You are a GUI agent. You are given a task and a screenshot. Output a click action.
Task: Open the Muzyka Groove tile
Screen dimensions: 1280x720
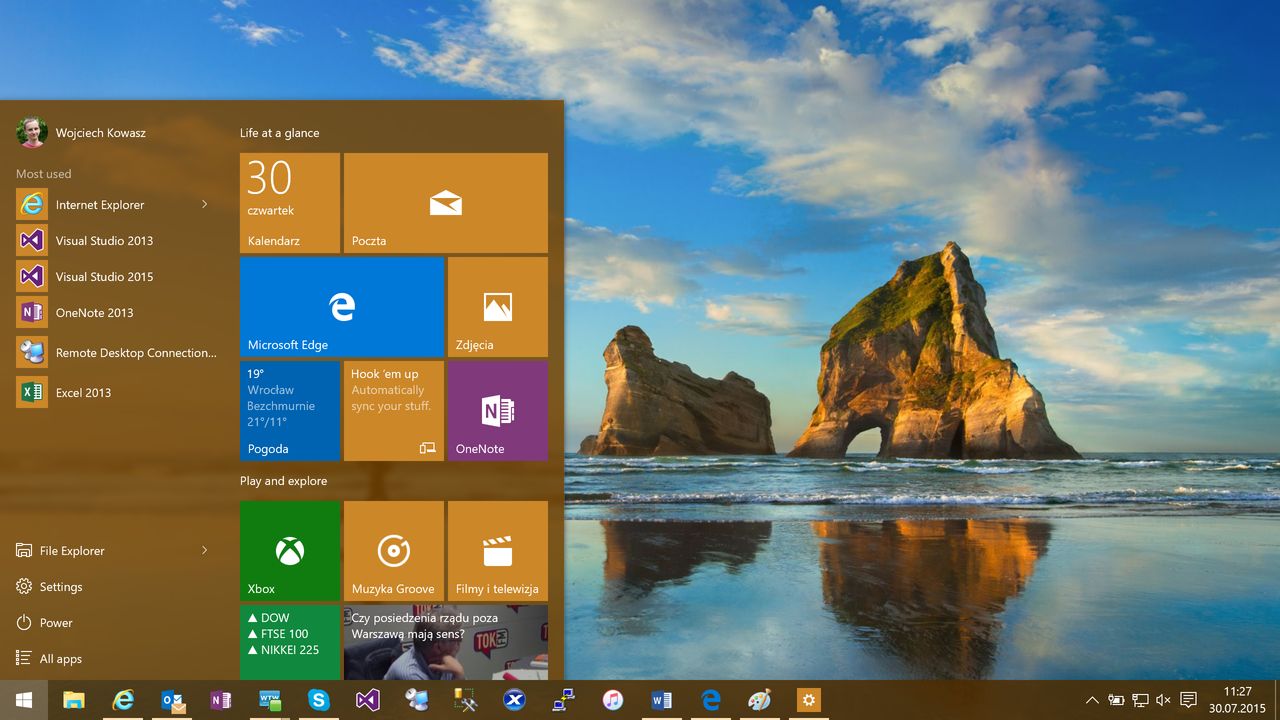[394, 551]
